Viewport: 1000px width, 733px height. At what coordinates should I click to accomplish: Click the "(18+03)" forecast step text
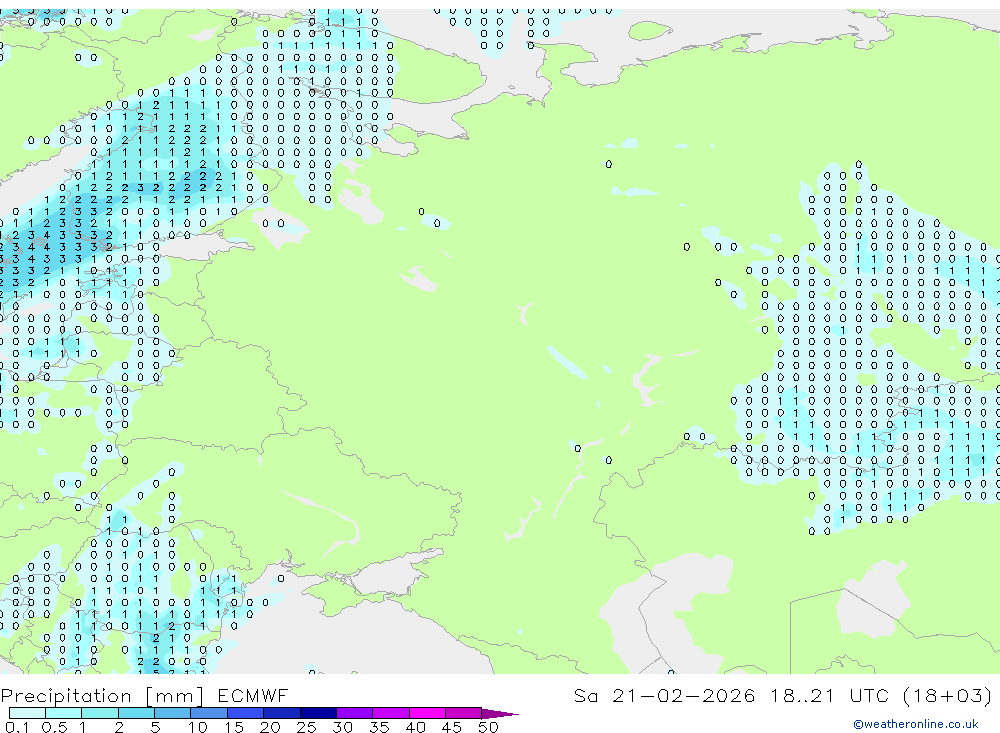(948, 695)
